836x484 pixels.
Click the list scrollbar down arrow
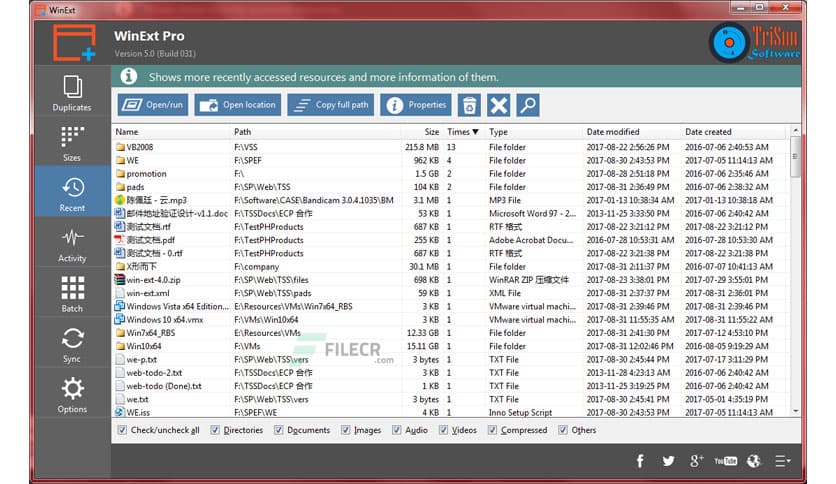tap(795, 412)
